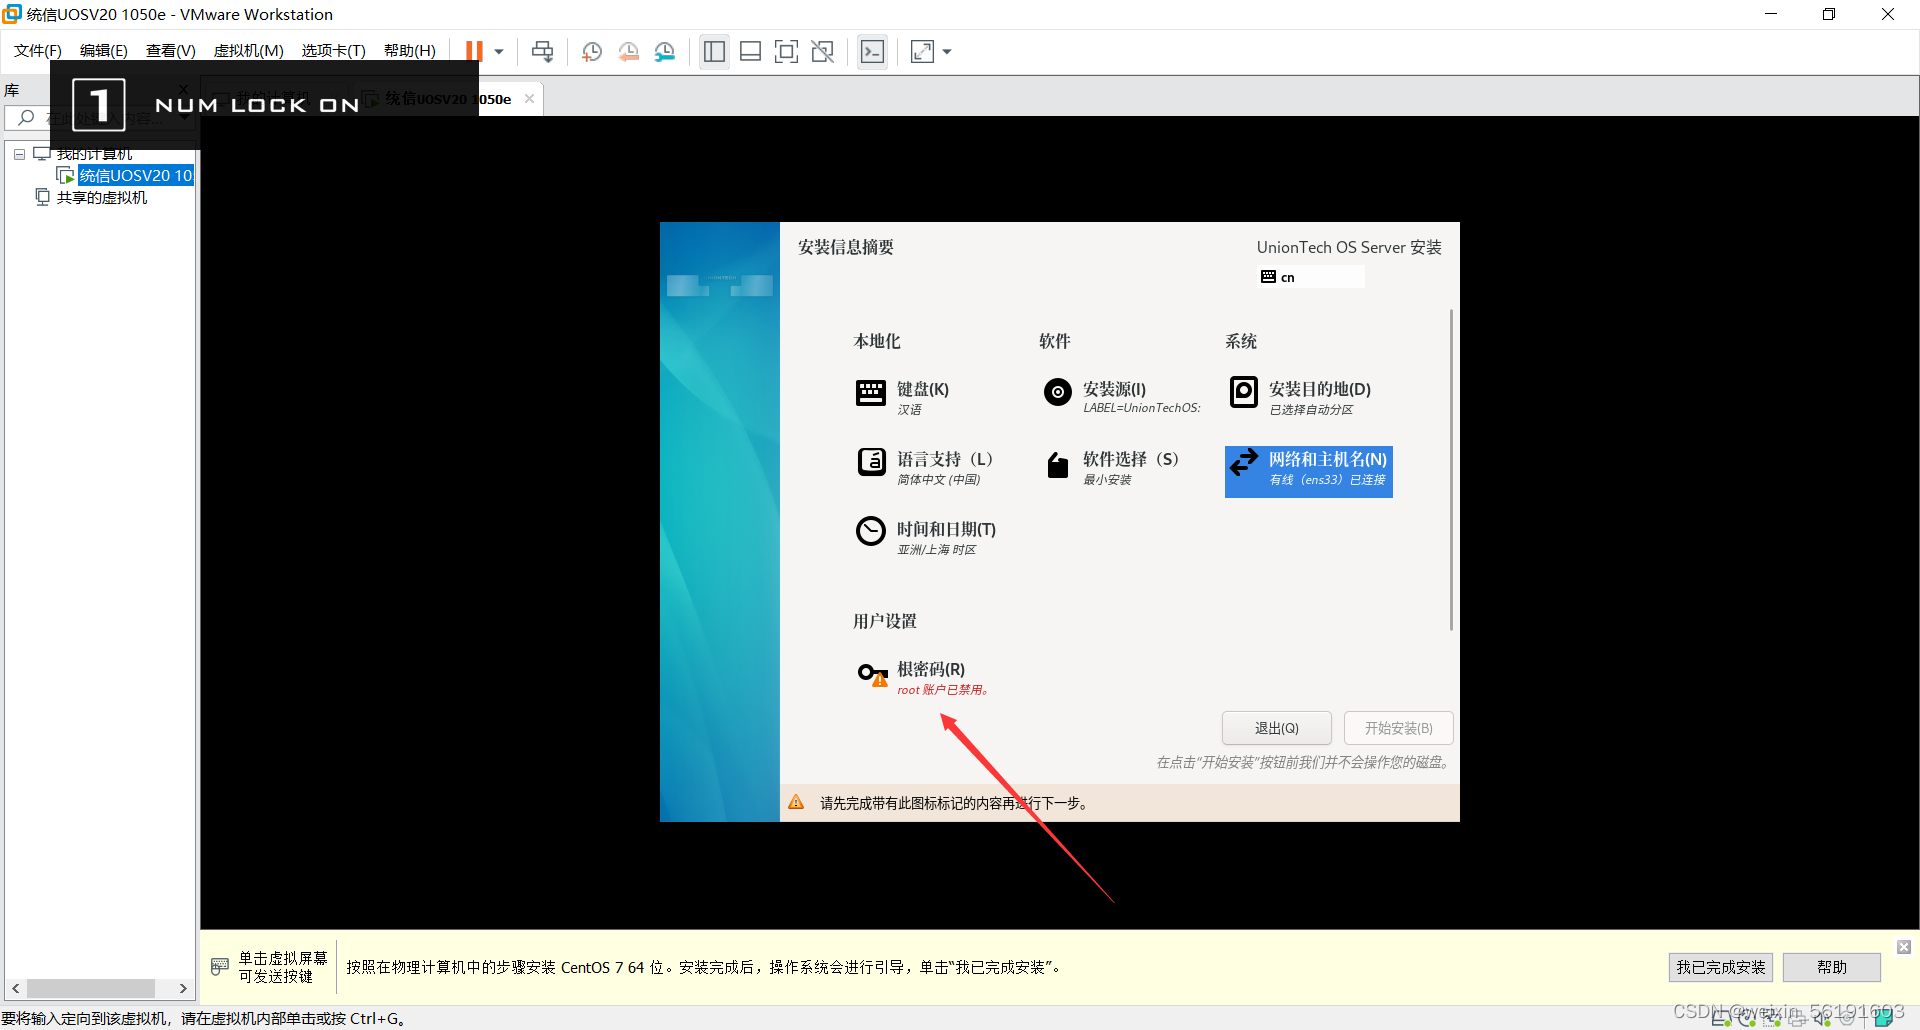This screenshot has height=1030, width=1920.
Task: Click the printer status icon
Action: pyautogui.click(x=1797, y=1019)
